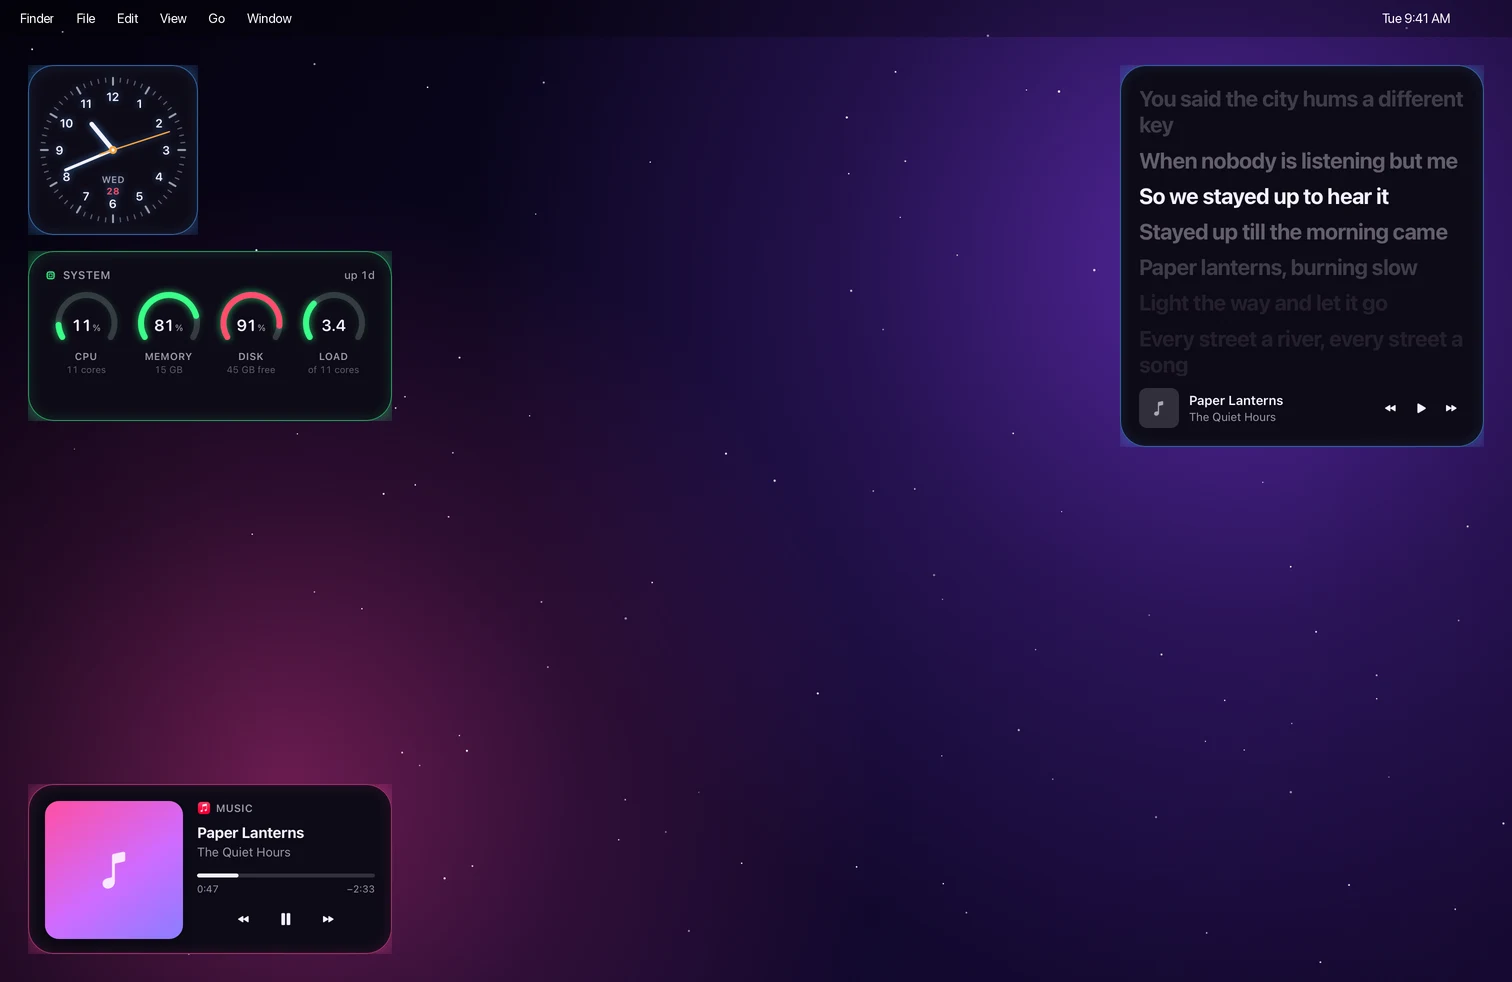Click the gray music note artwork in lyrics widget
The width and height of the screenshot is (1512, 982).
click(x=1159, y=408)
